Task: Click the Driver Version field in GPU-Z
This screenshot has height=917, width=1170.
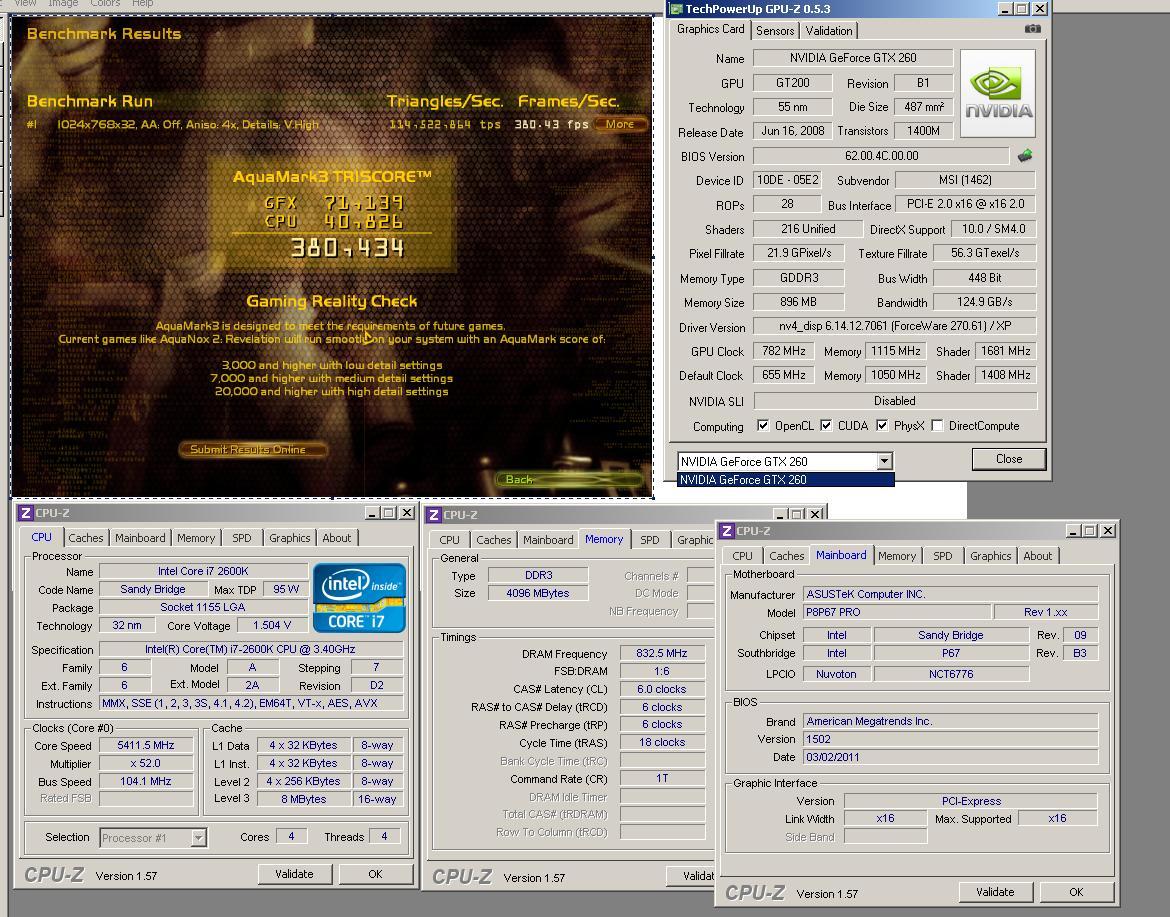Action: tap(895, 326)
